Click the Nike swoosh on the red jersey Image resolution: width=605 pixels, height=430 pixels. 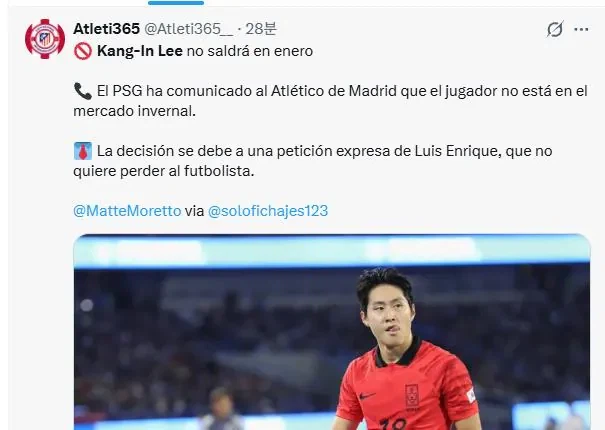[x=367, y=395]
